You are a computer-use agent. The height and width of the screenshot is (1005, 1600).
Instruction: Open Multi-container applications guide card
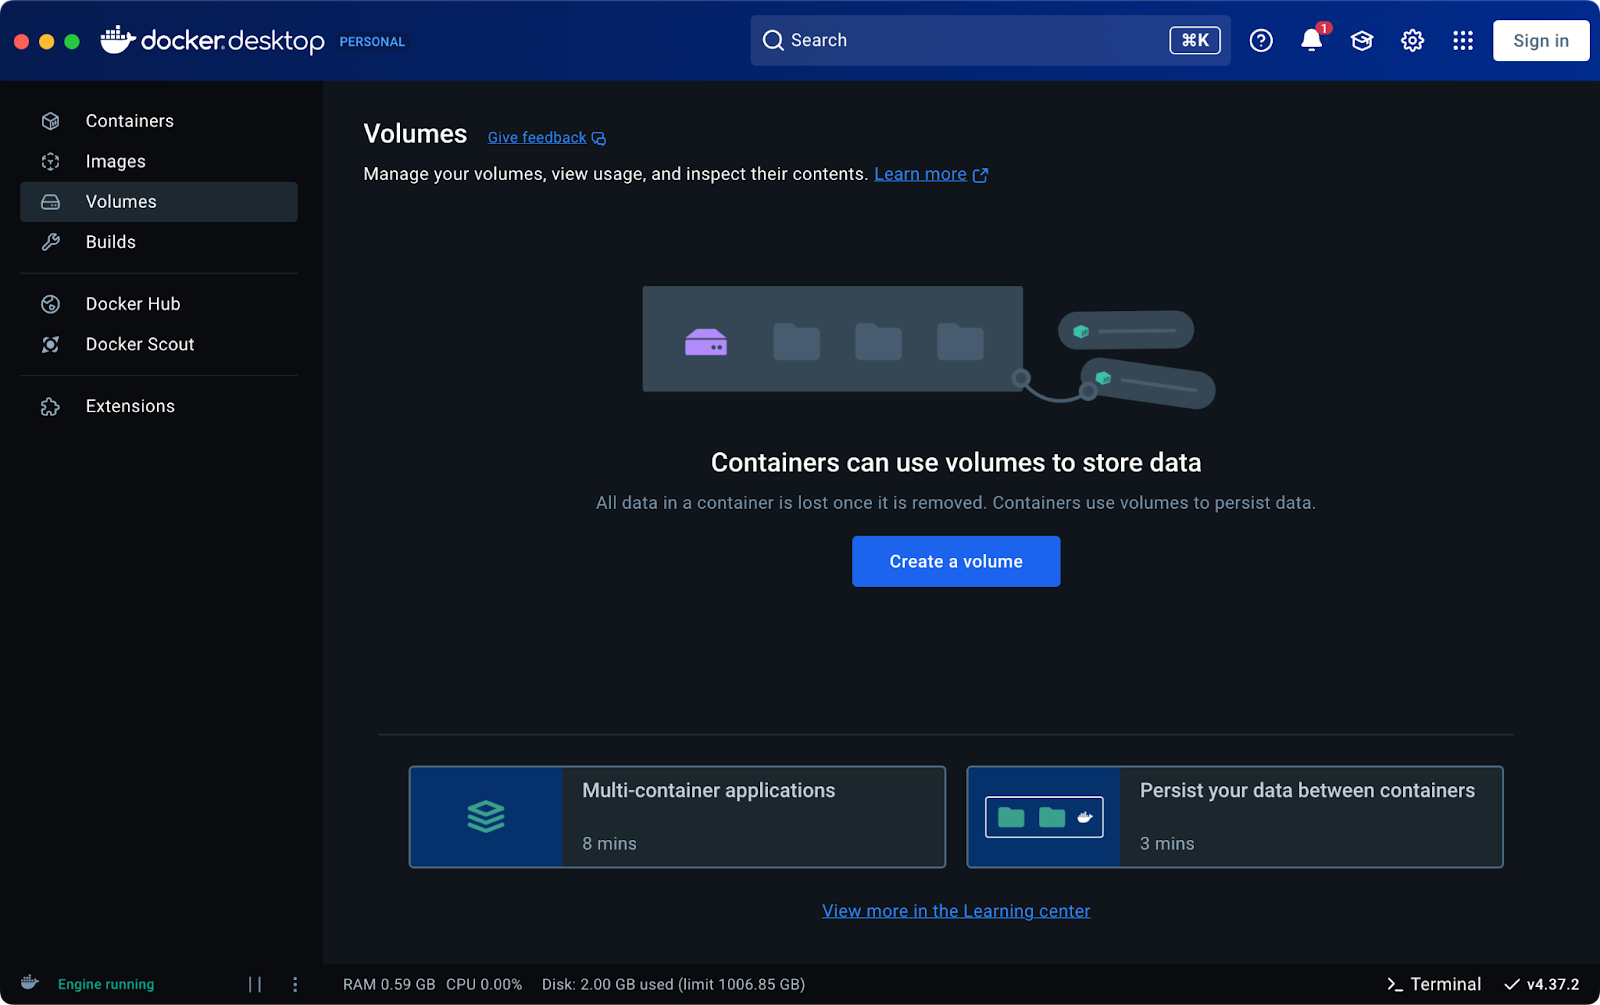coord(677,817)
